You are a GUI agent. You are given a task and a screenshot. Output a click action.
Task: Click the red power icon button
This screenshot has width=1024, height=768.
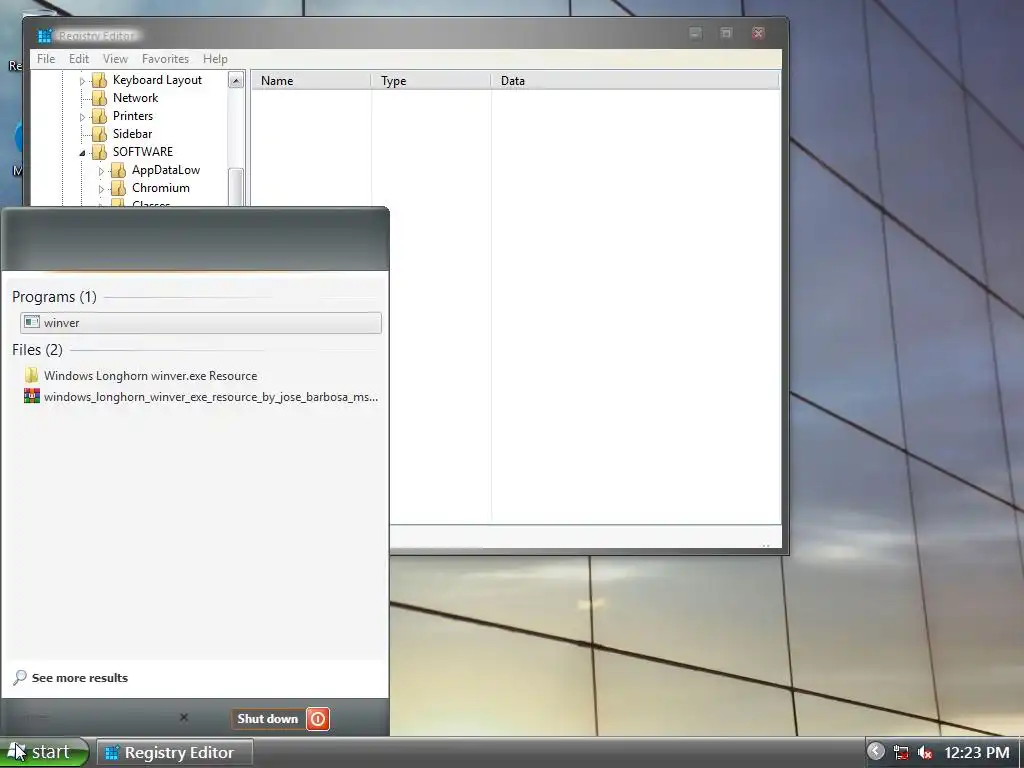point(318,719)
